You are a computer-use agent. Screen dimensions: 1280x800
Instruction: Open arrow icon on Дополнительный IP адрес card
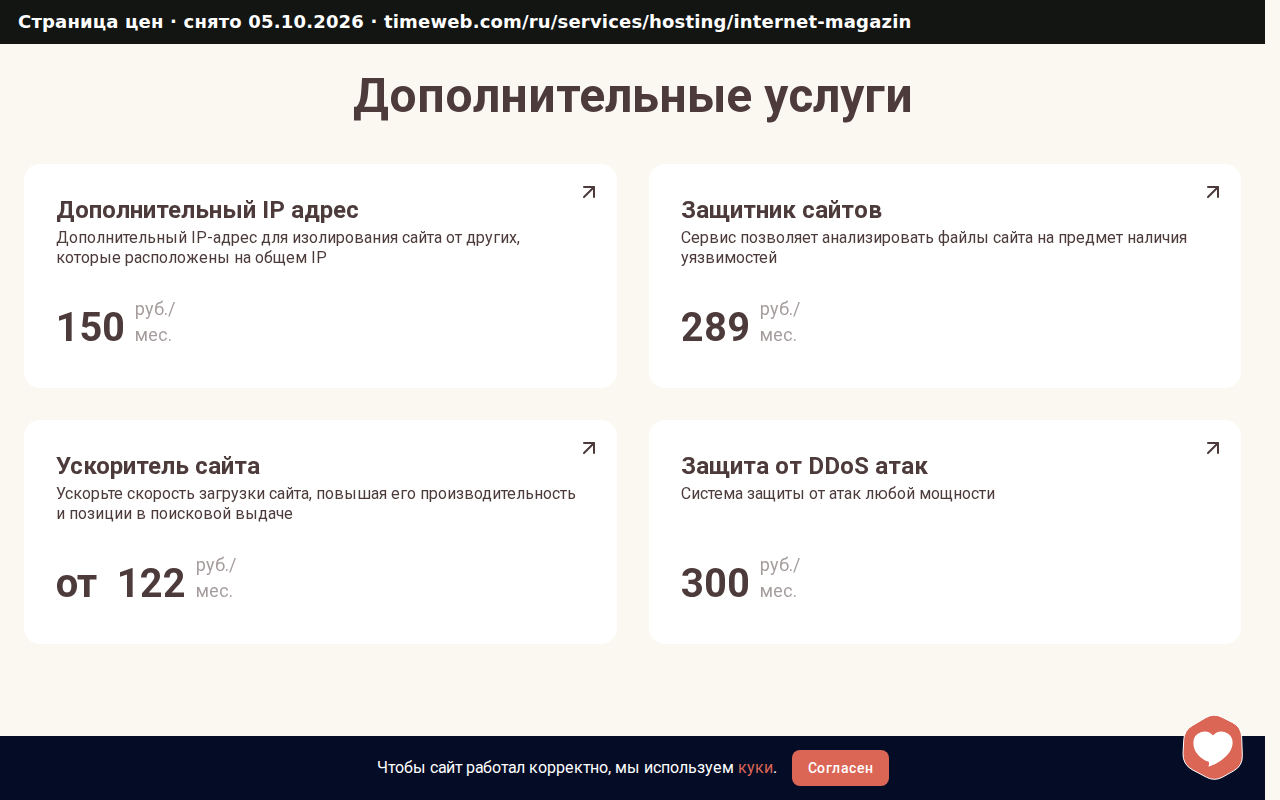pyautogui.click(x=589, y=192)
